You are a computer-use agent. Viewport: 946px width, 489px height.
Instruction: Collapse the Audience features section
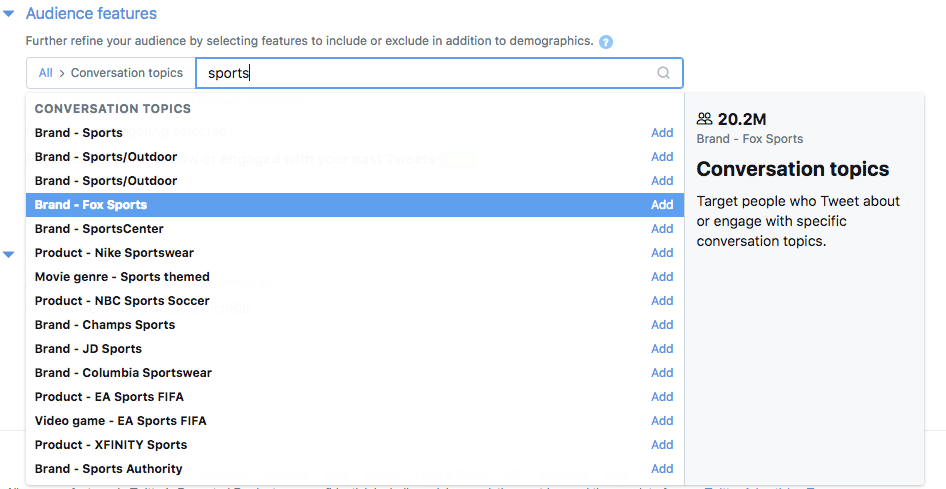click(x=8, y=13)
